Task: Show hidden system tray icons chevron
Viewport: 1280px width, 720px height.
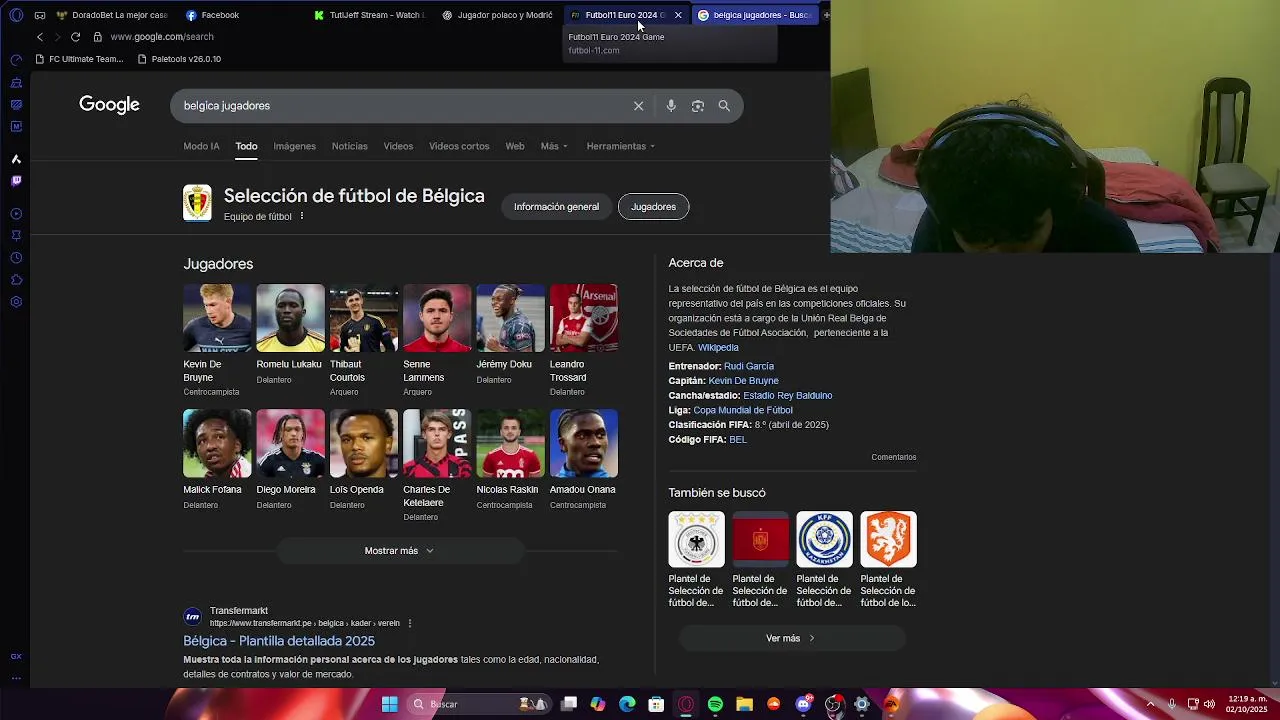Action: [x=1150, y=704]
